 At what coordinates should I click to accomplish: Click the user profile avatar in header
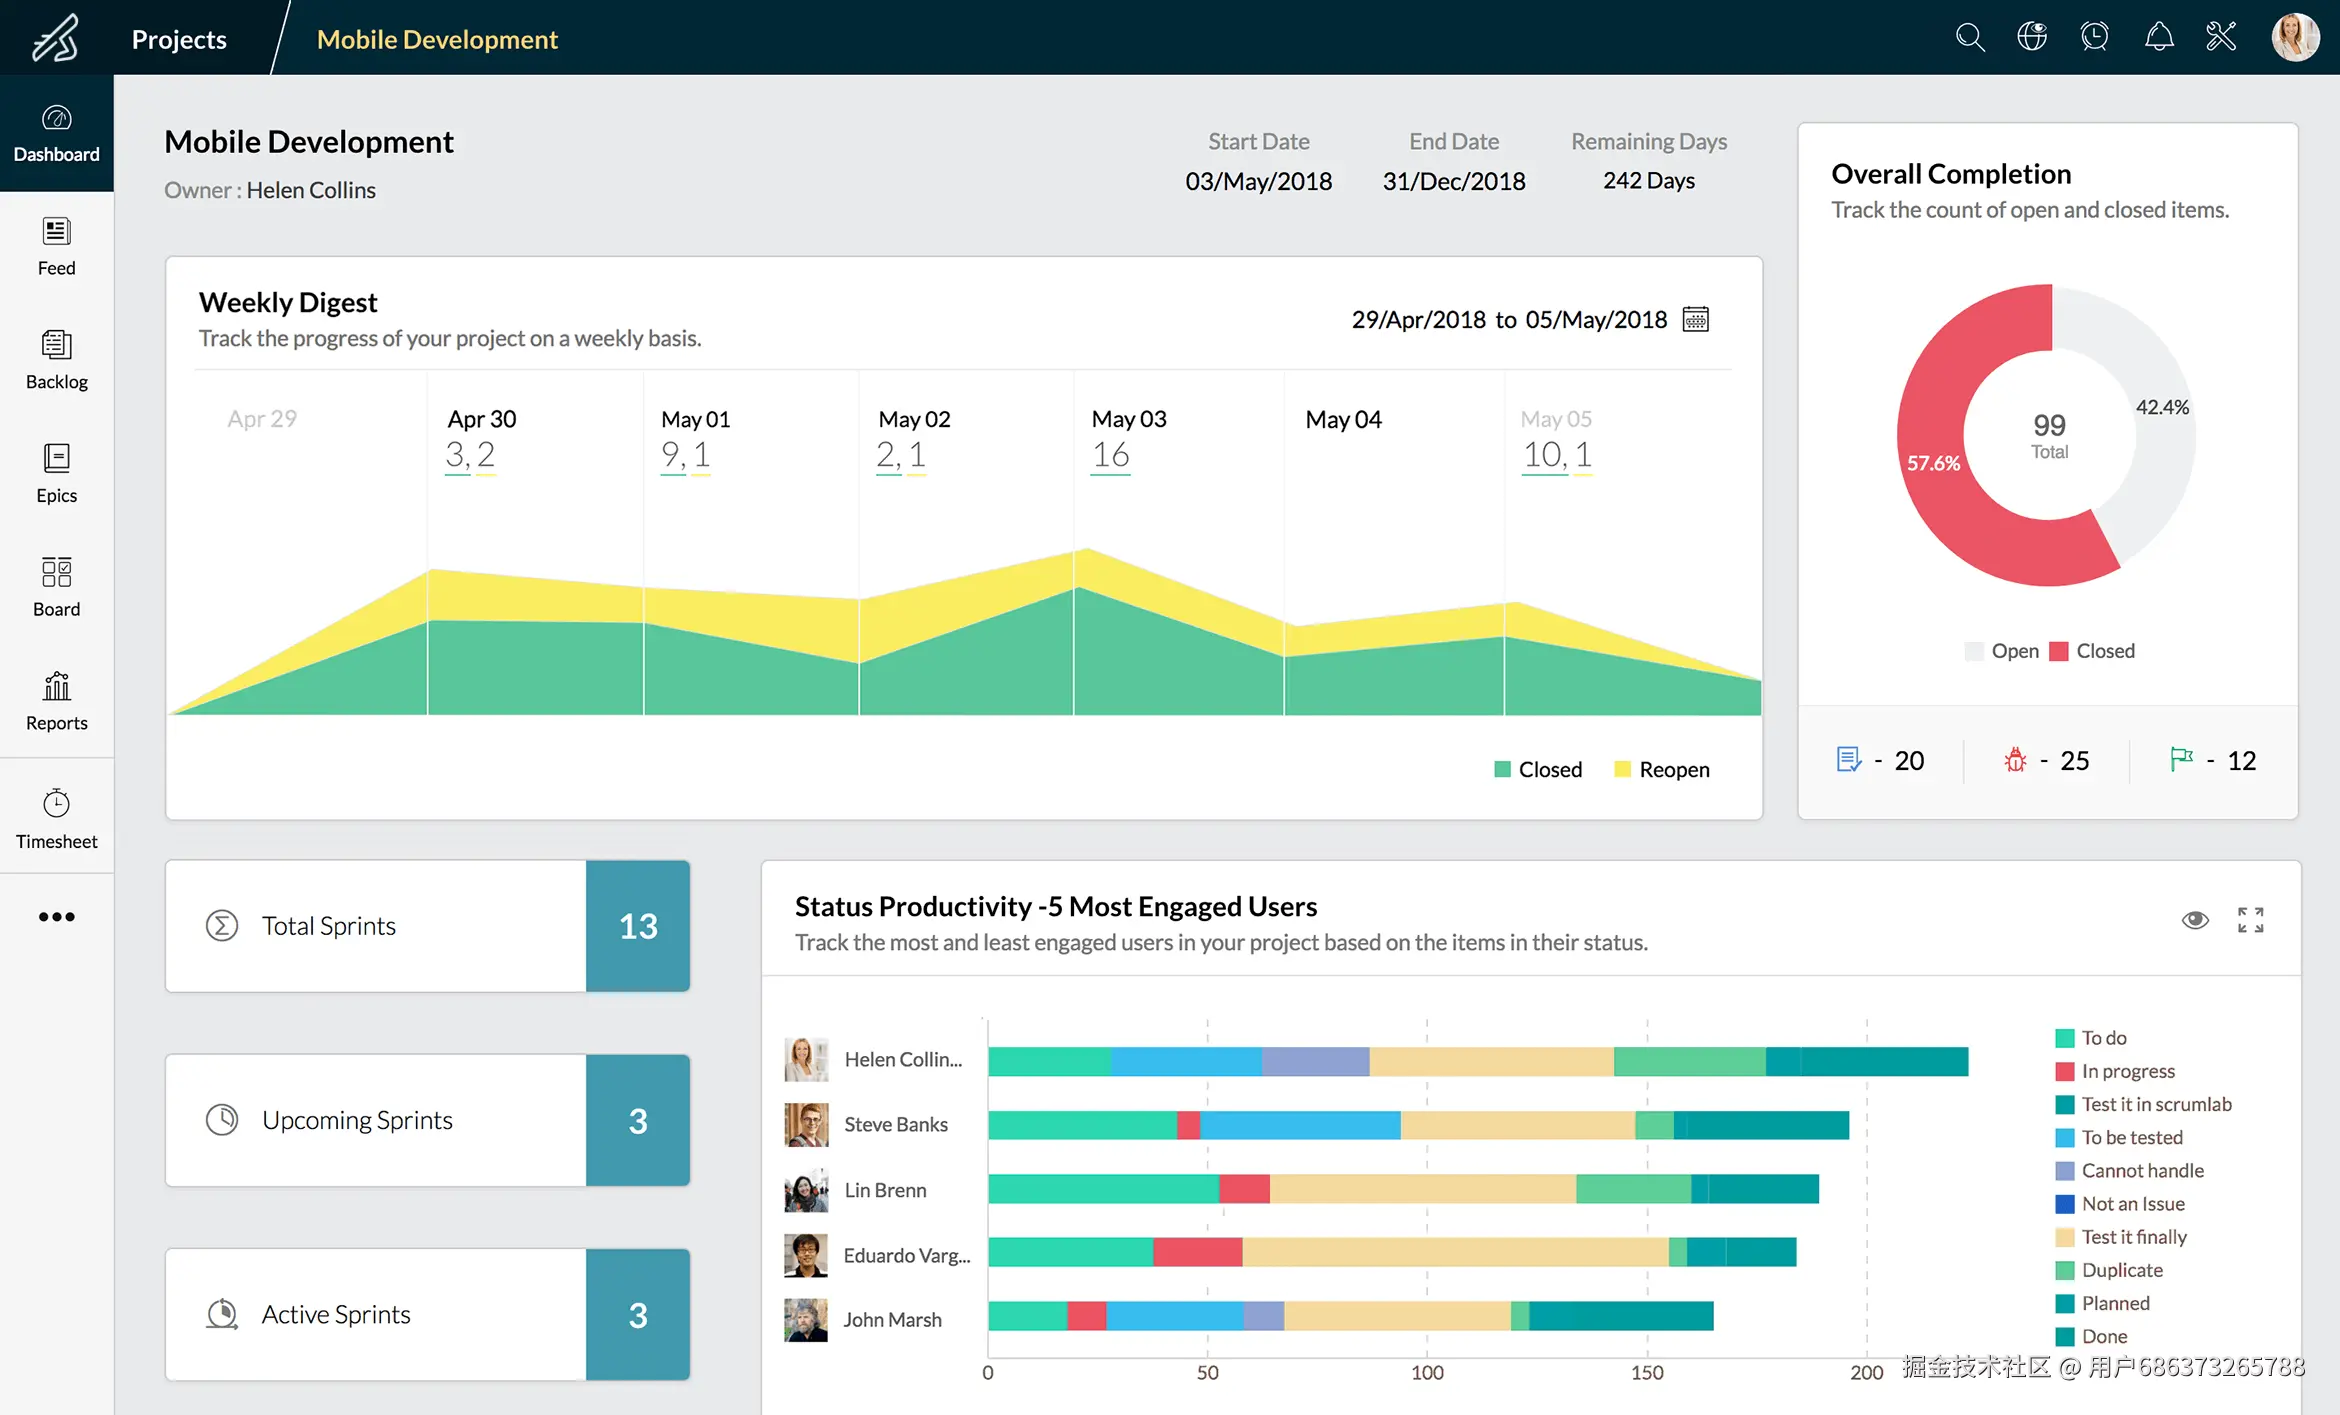(2295, 38)
